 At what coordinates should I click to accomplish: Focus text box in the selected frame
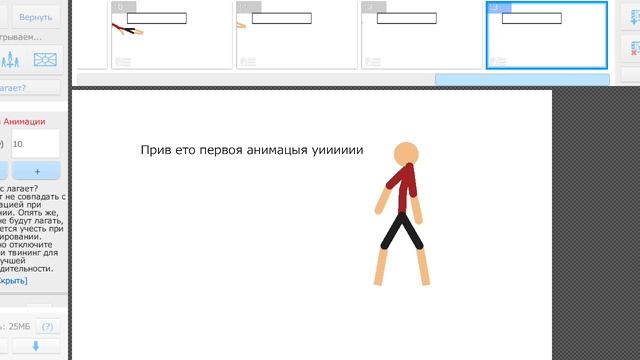(x=531, y=18)
